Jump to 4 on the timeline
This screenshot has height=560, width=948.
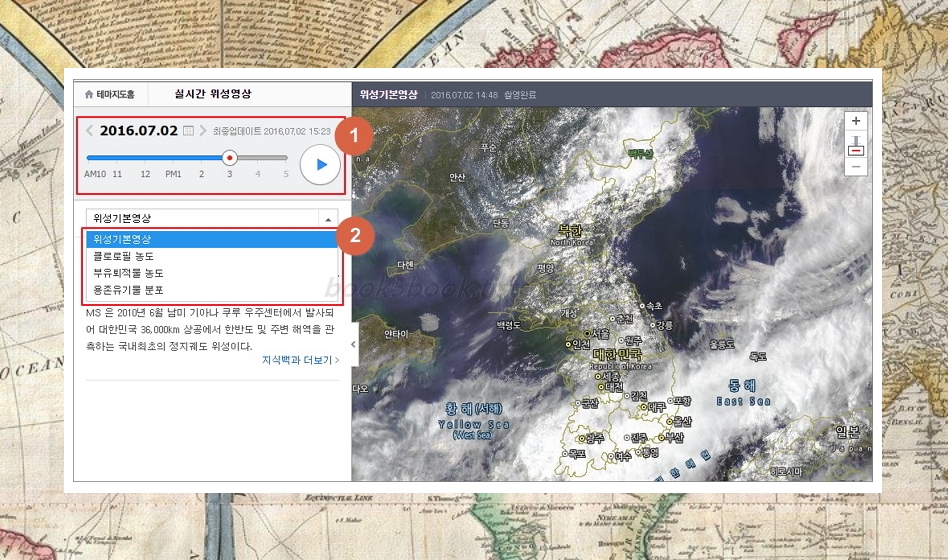click(x=258, y=174)
